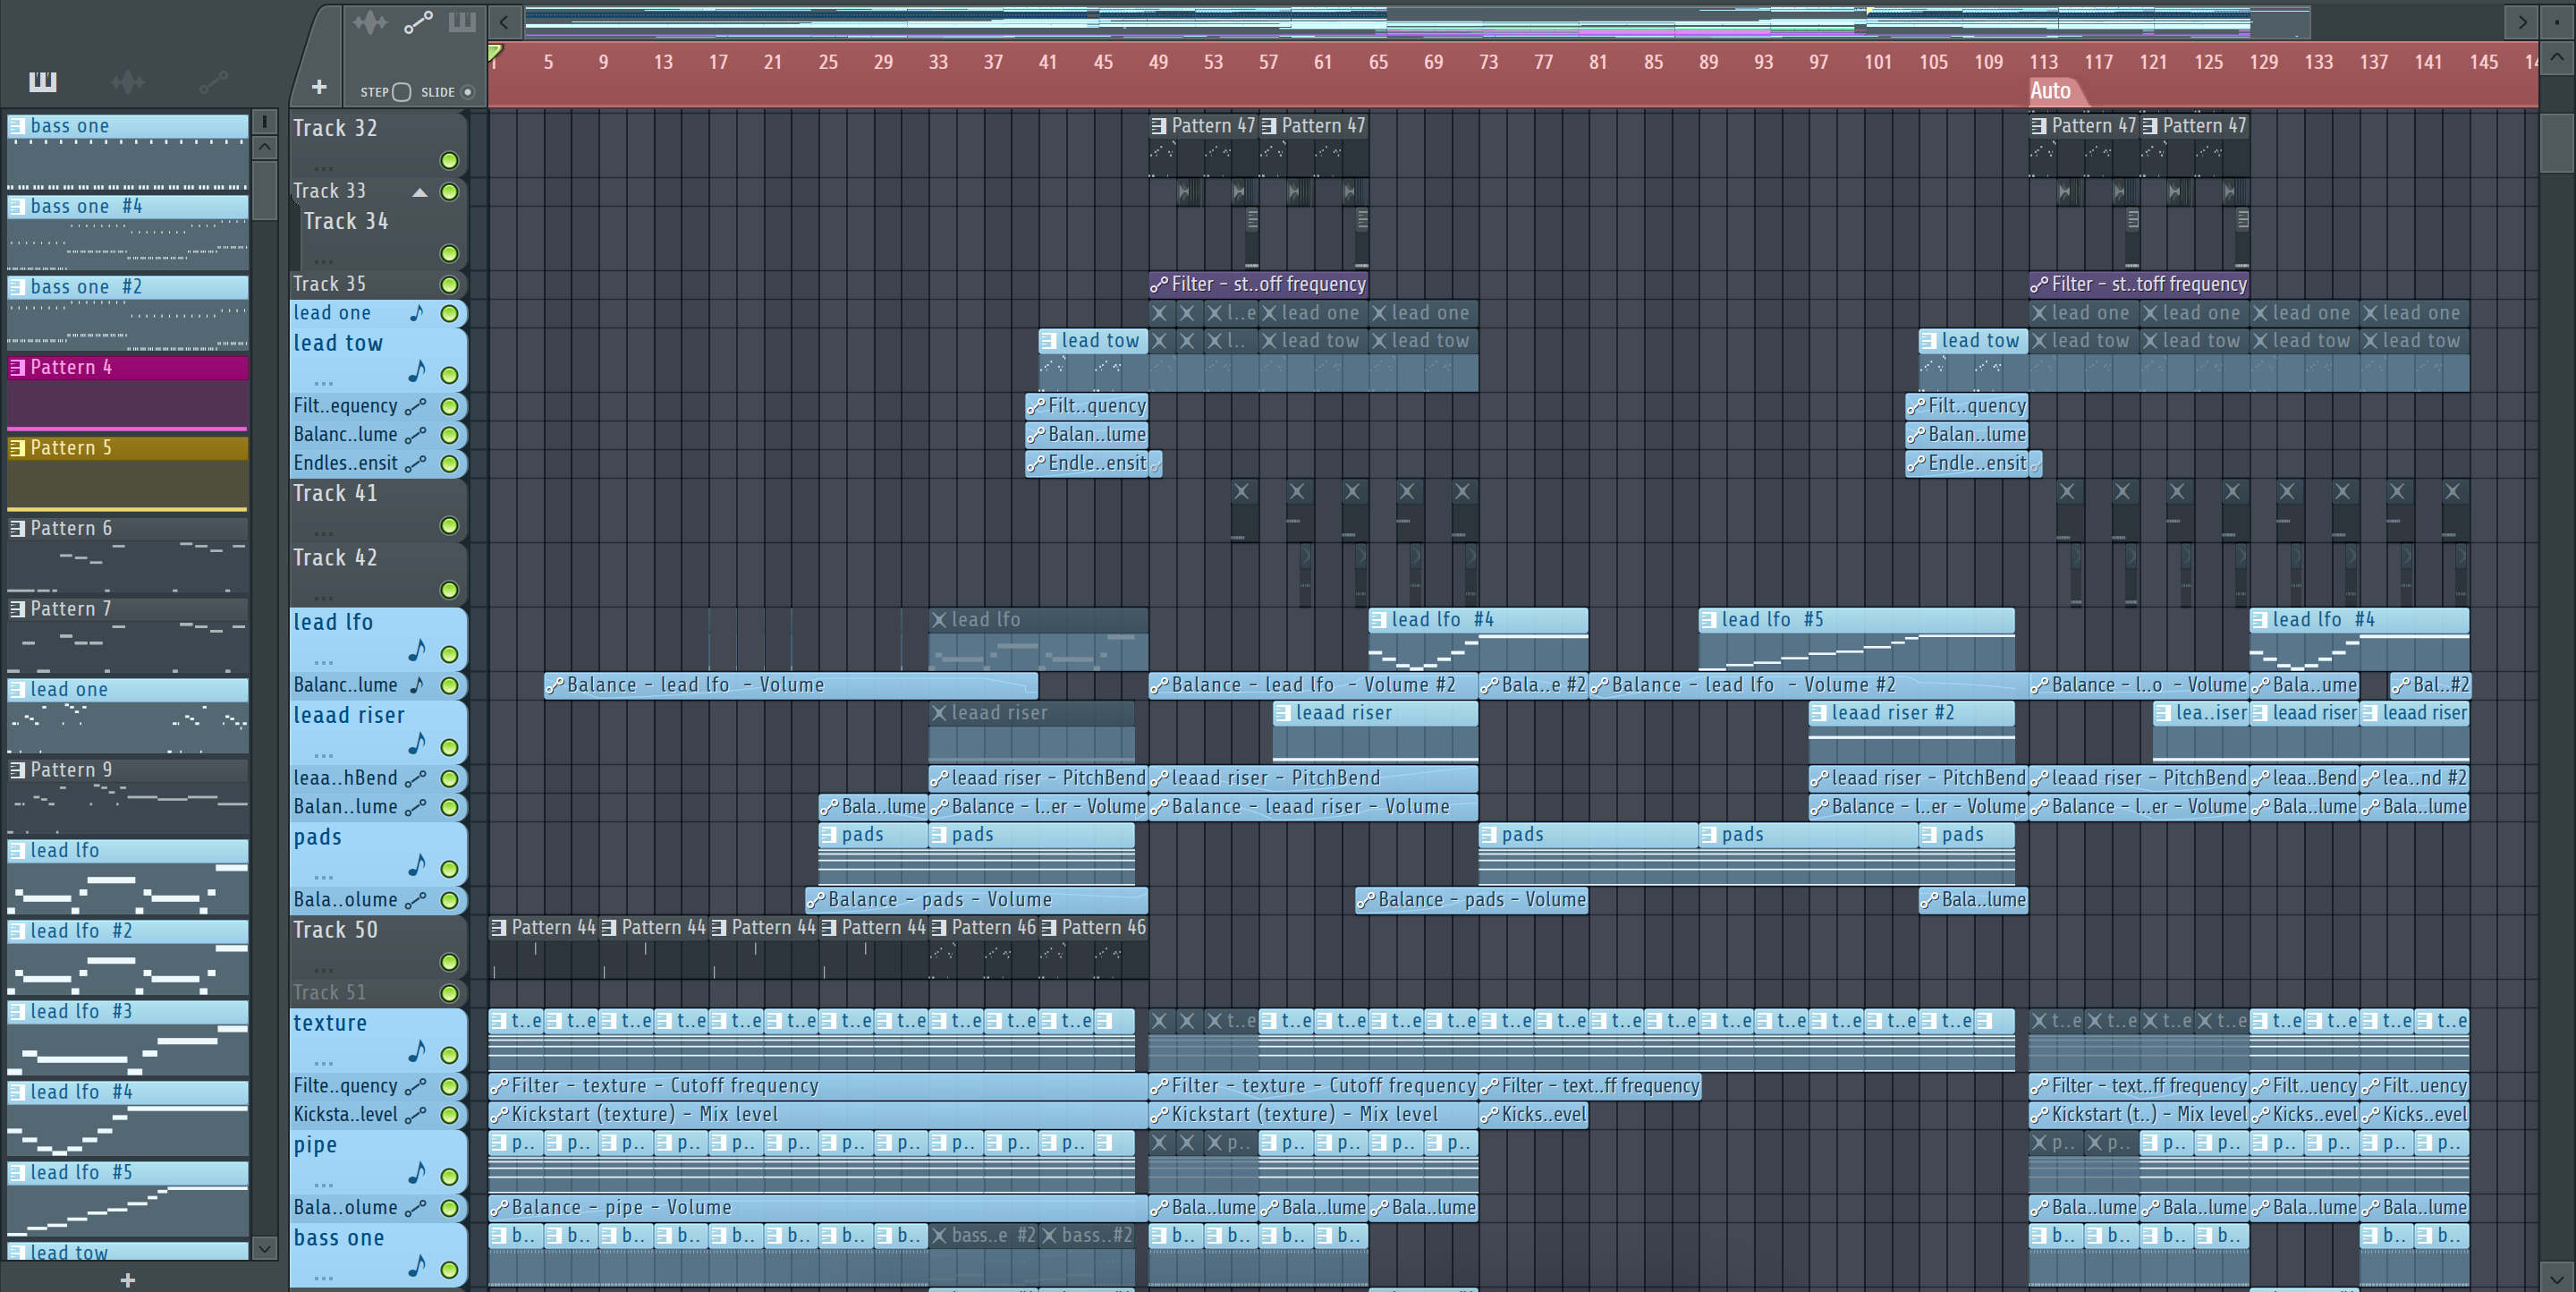2576x1292 pixels.
Task: Click bar 65 on the timeline ruler
Action: pos(1378,62)
